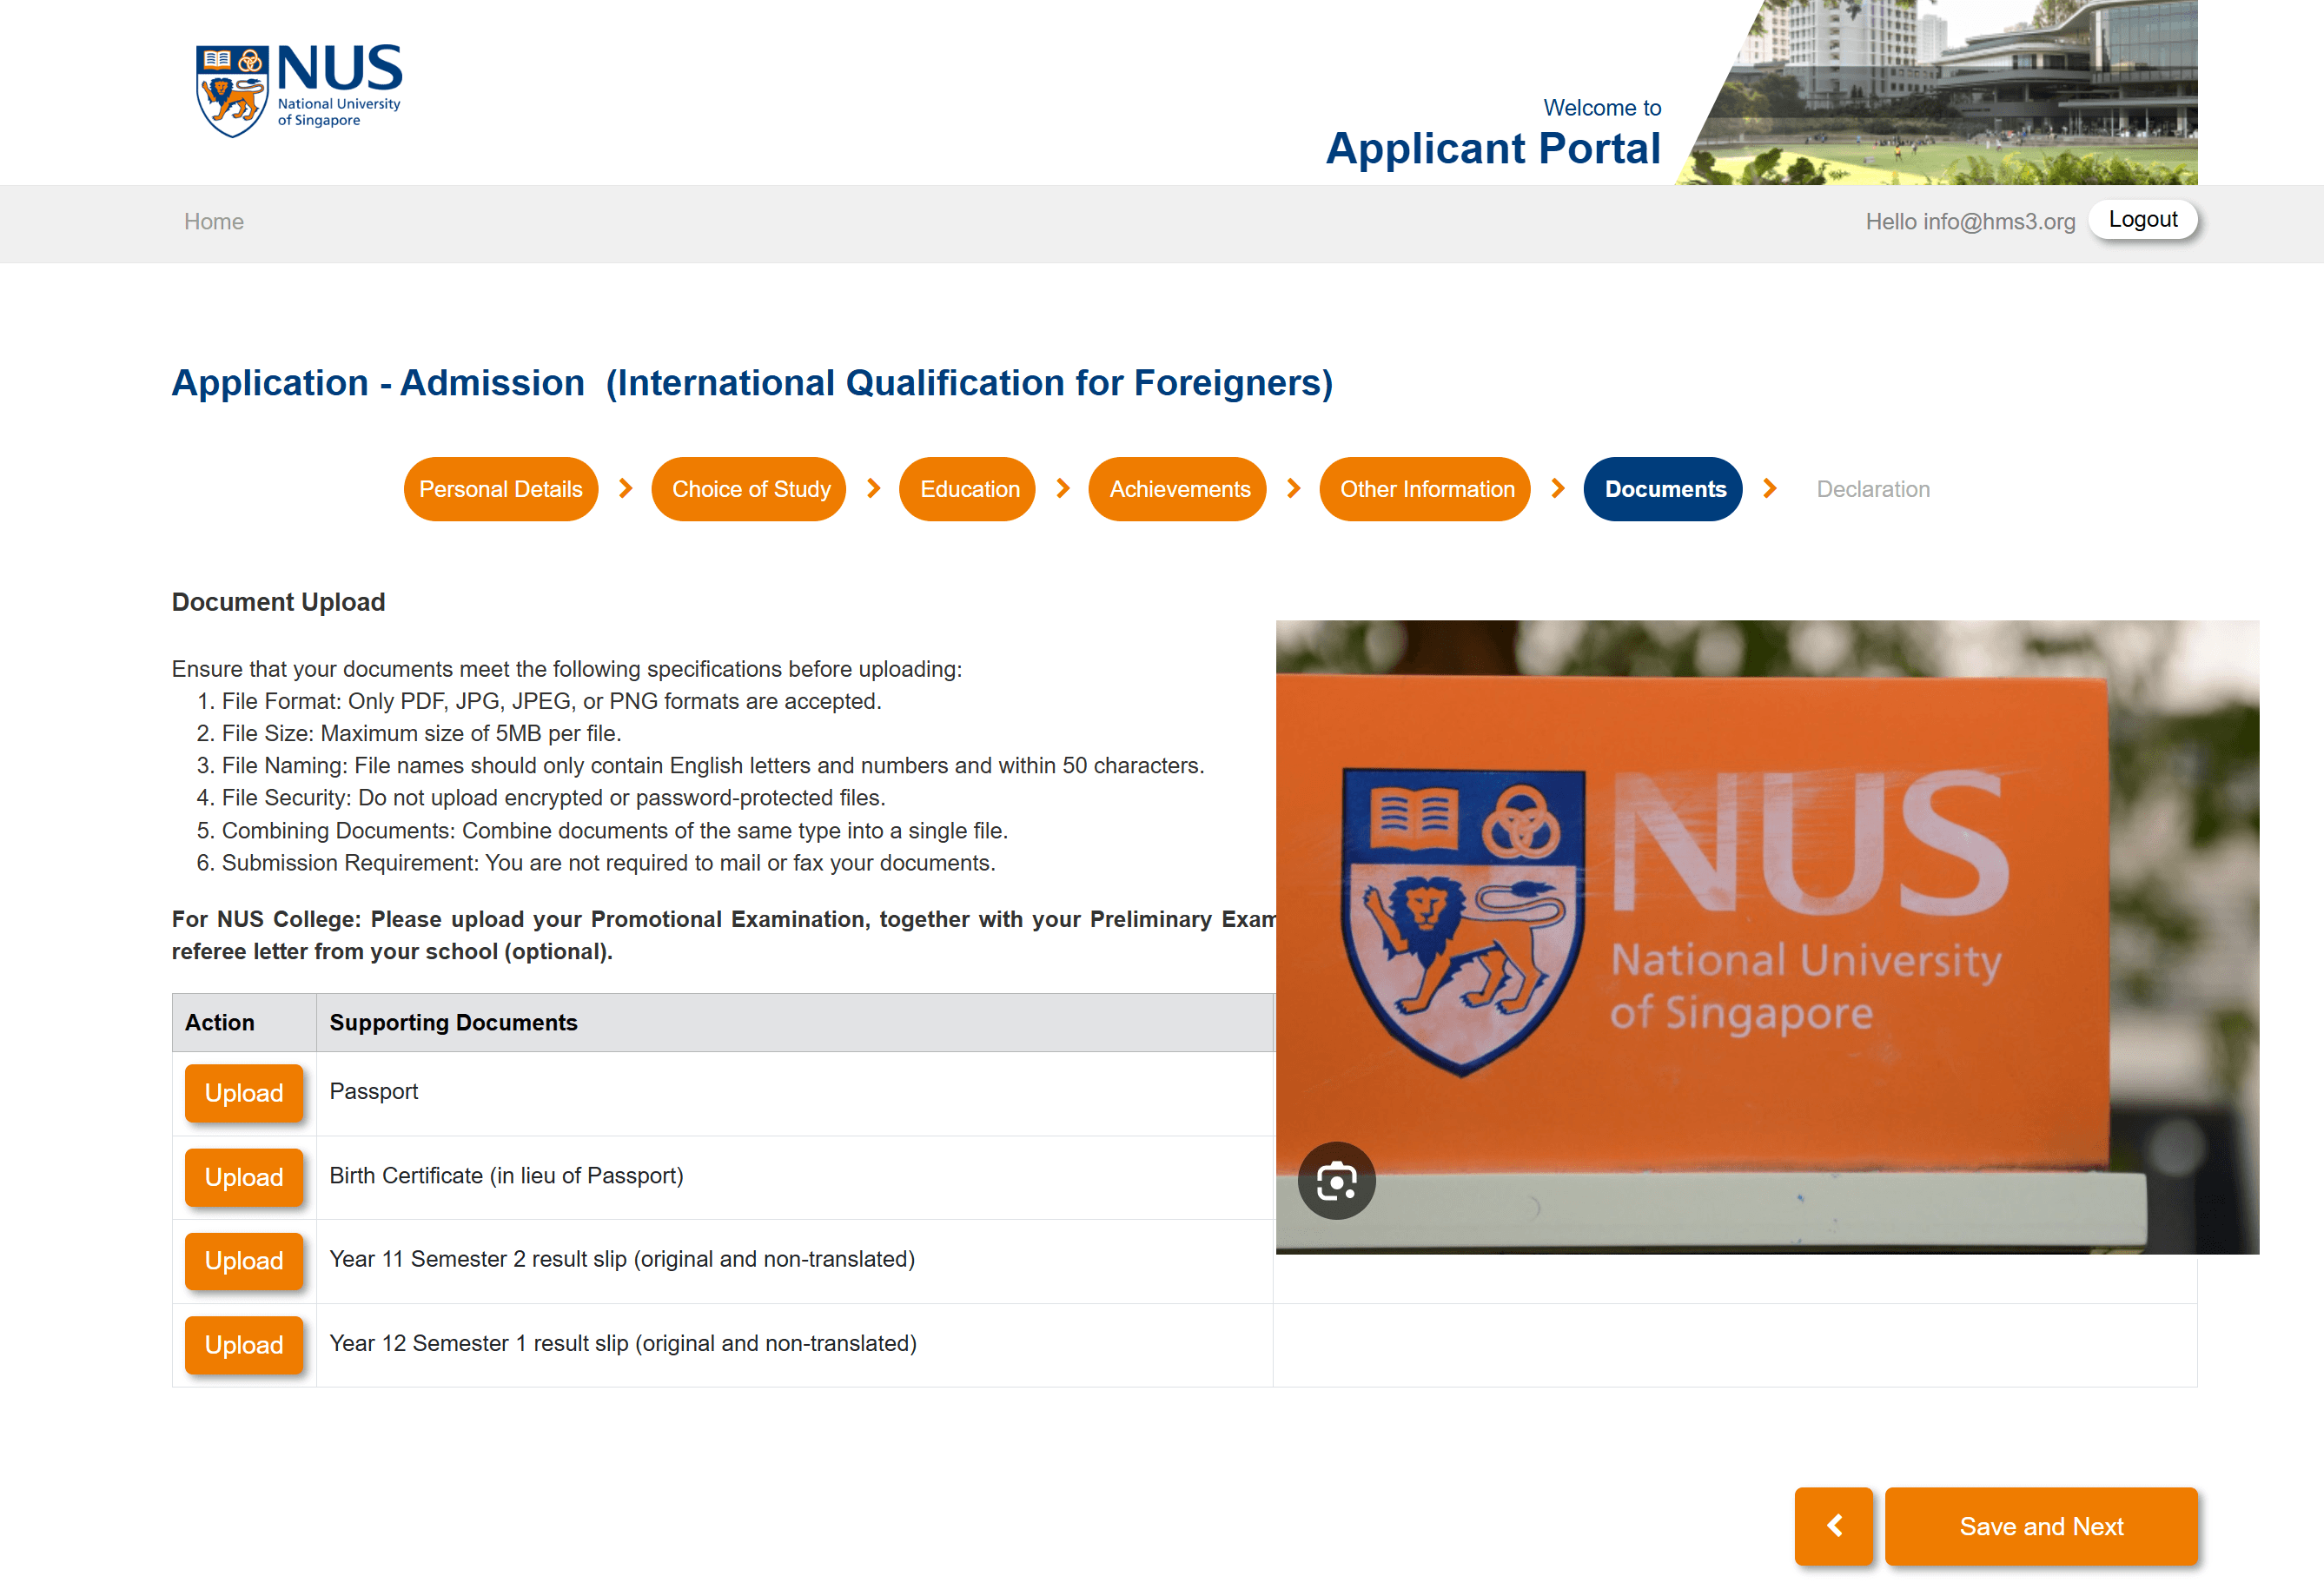The height and width of the screenshot is (1583, 2324).
Task: Click the image search lens icon
Action: pyautogui.click(x=1336, y=1181)
